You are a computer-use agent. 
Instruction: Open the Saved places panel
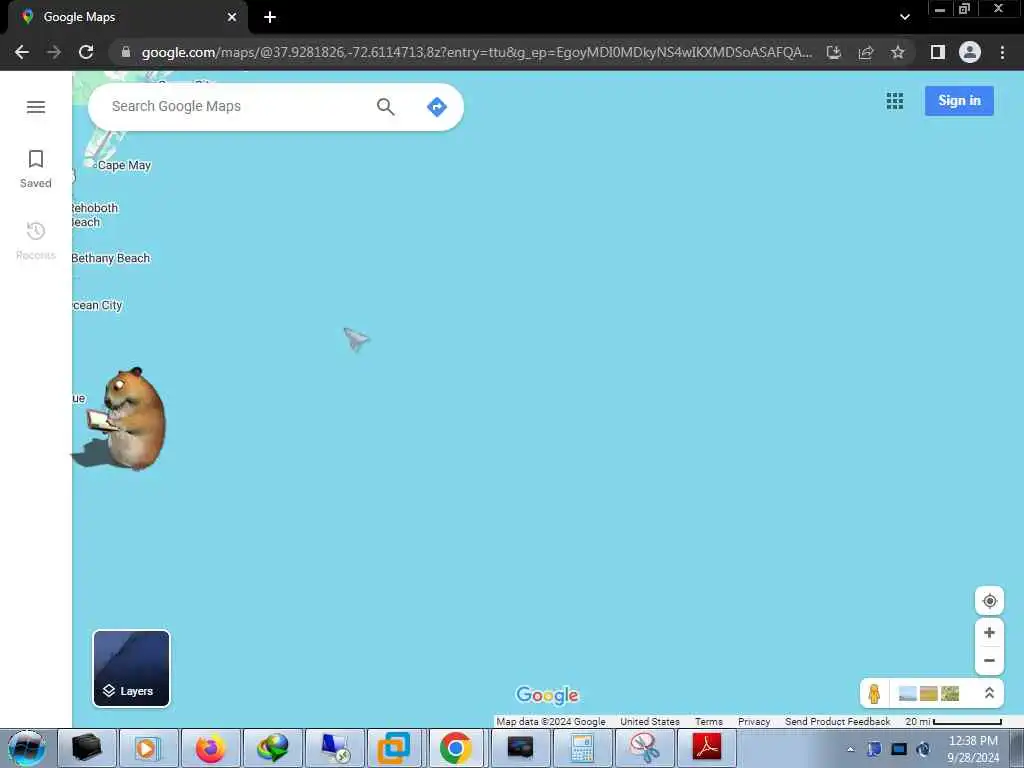click(x=36, y=169)
